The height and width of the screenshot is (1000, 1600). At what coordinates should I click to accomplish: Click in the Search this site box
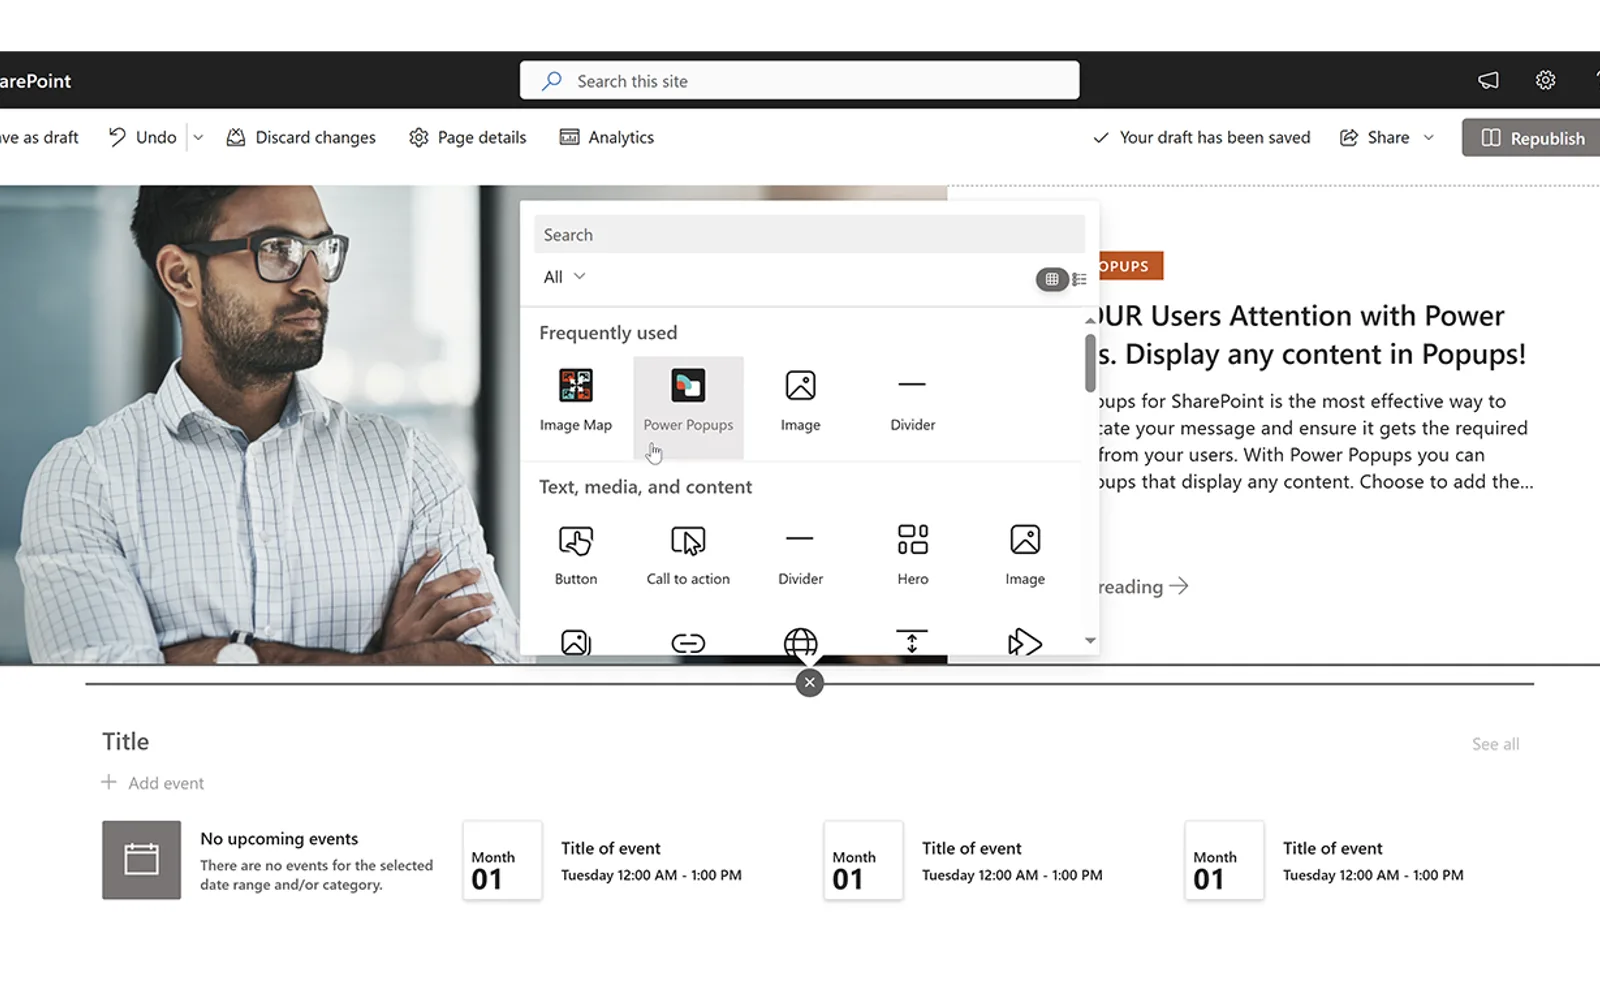pos(799,80)
